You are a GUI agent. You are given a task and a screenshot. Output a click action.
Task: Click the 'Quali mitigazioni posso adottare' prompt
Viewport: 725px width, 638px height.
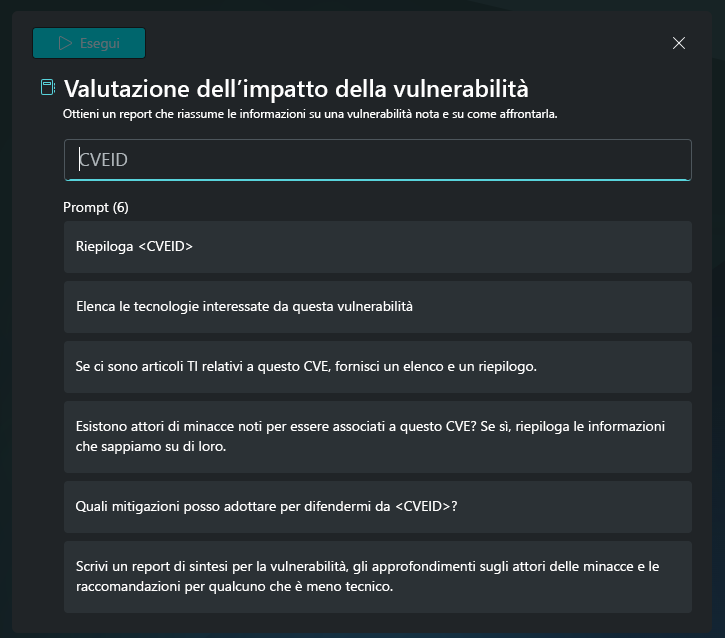pyautogui.click(x=377, y=507)
